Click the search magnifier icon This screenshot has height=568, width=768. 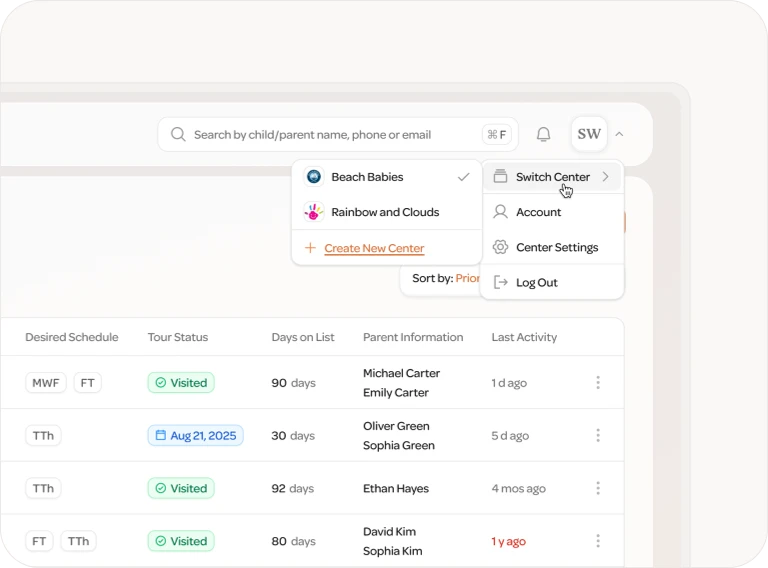pos(178,134)
